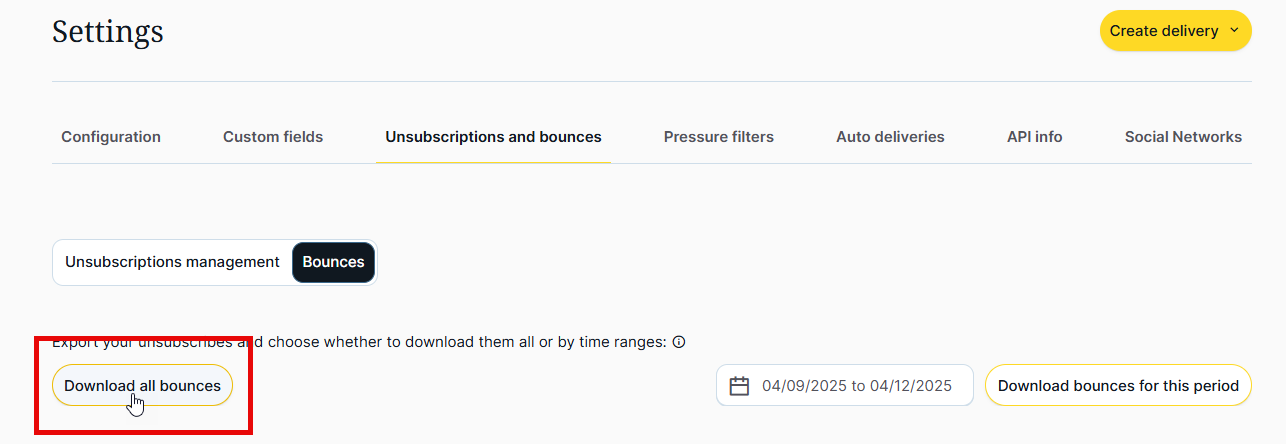Open the Auto deliveries tab
This screenshot has height=444, width=1286.
(890, 137)
